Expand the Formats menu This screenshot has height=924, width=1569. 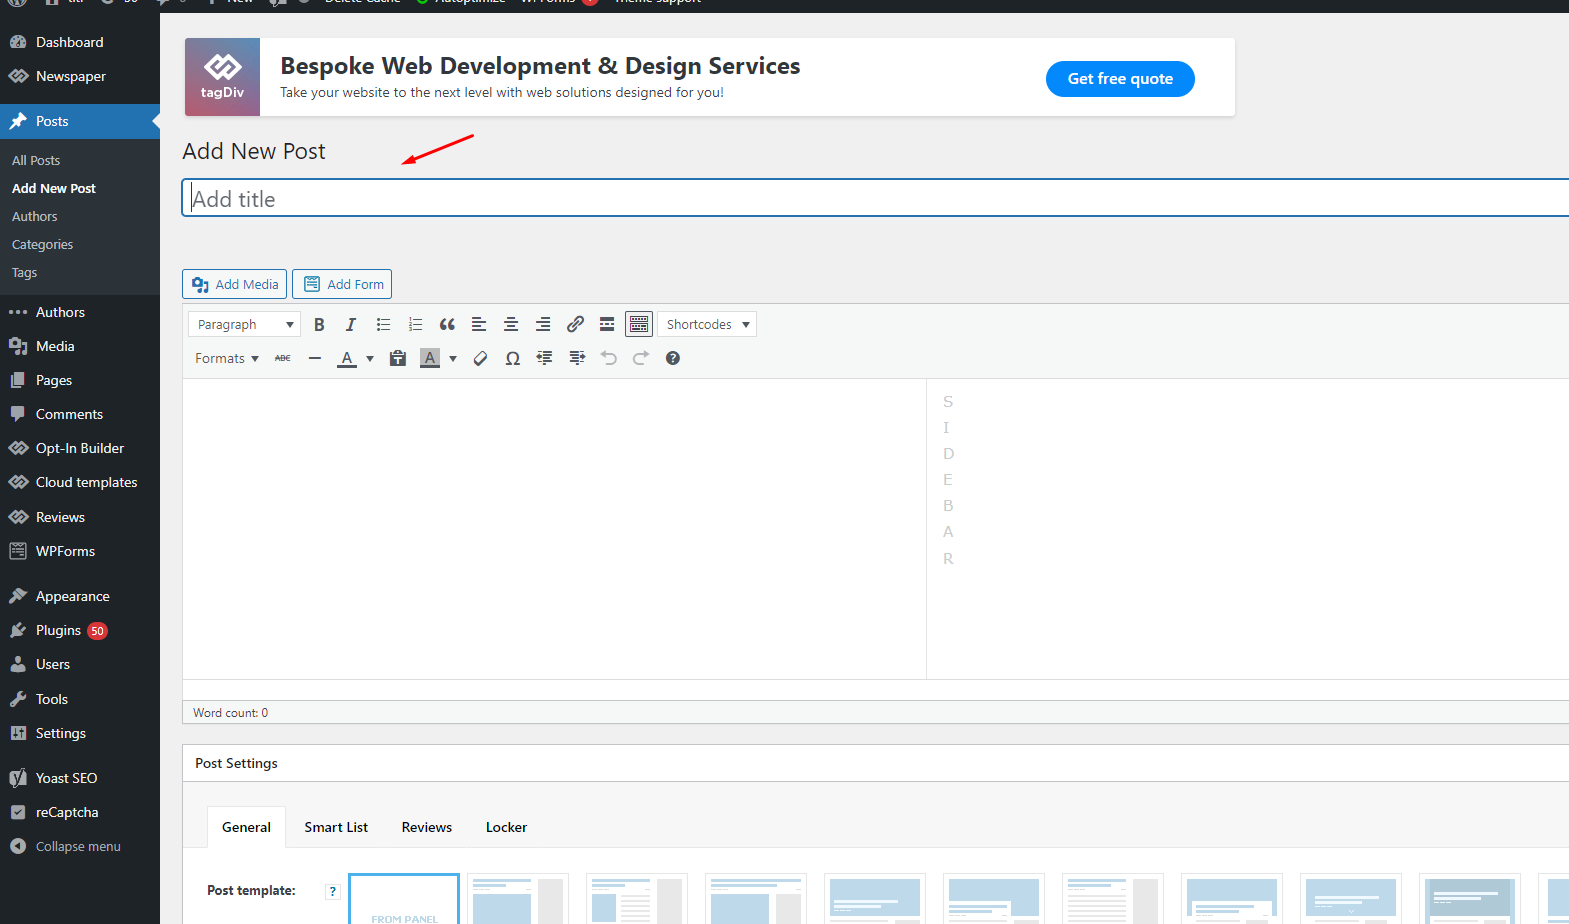pyautogui.click(x=227, y=358)
